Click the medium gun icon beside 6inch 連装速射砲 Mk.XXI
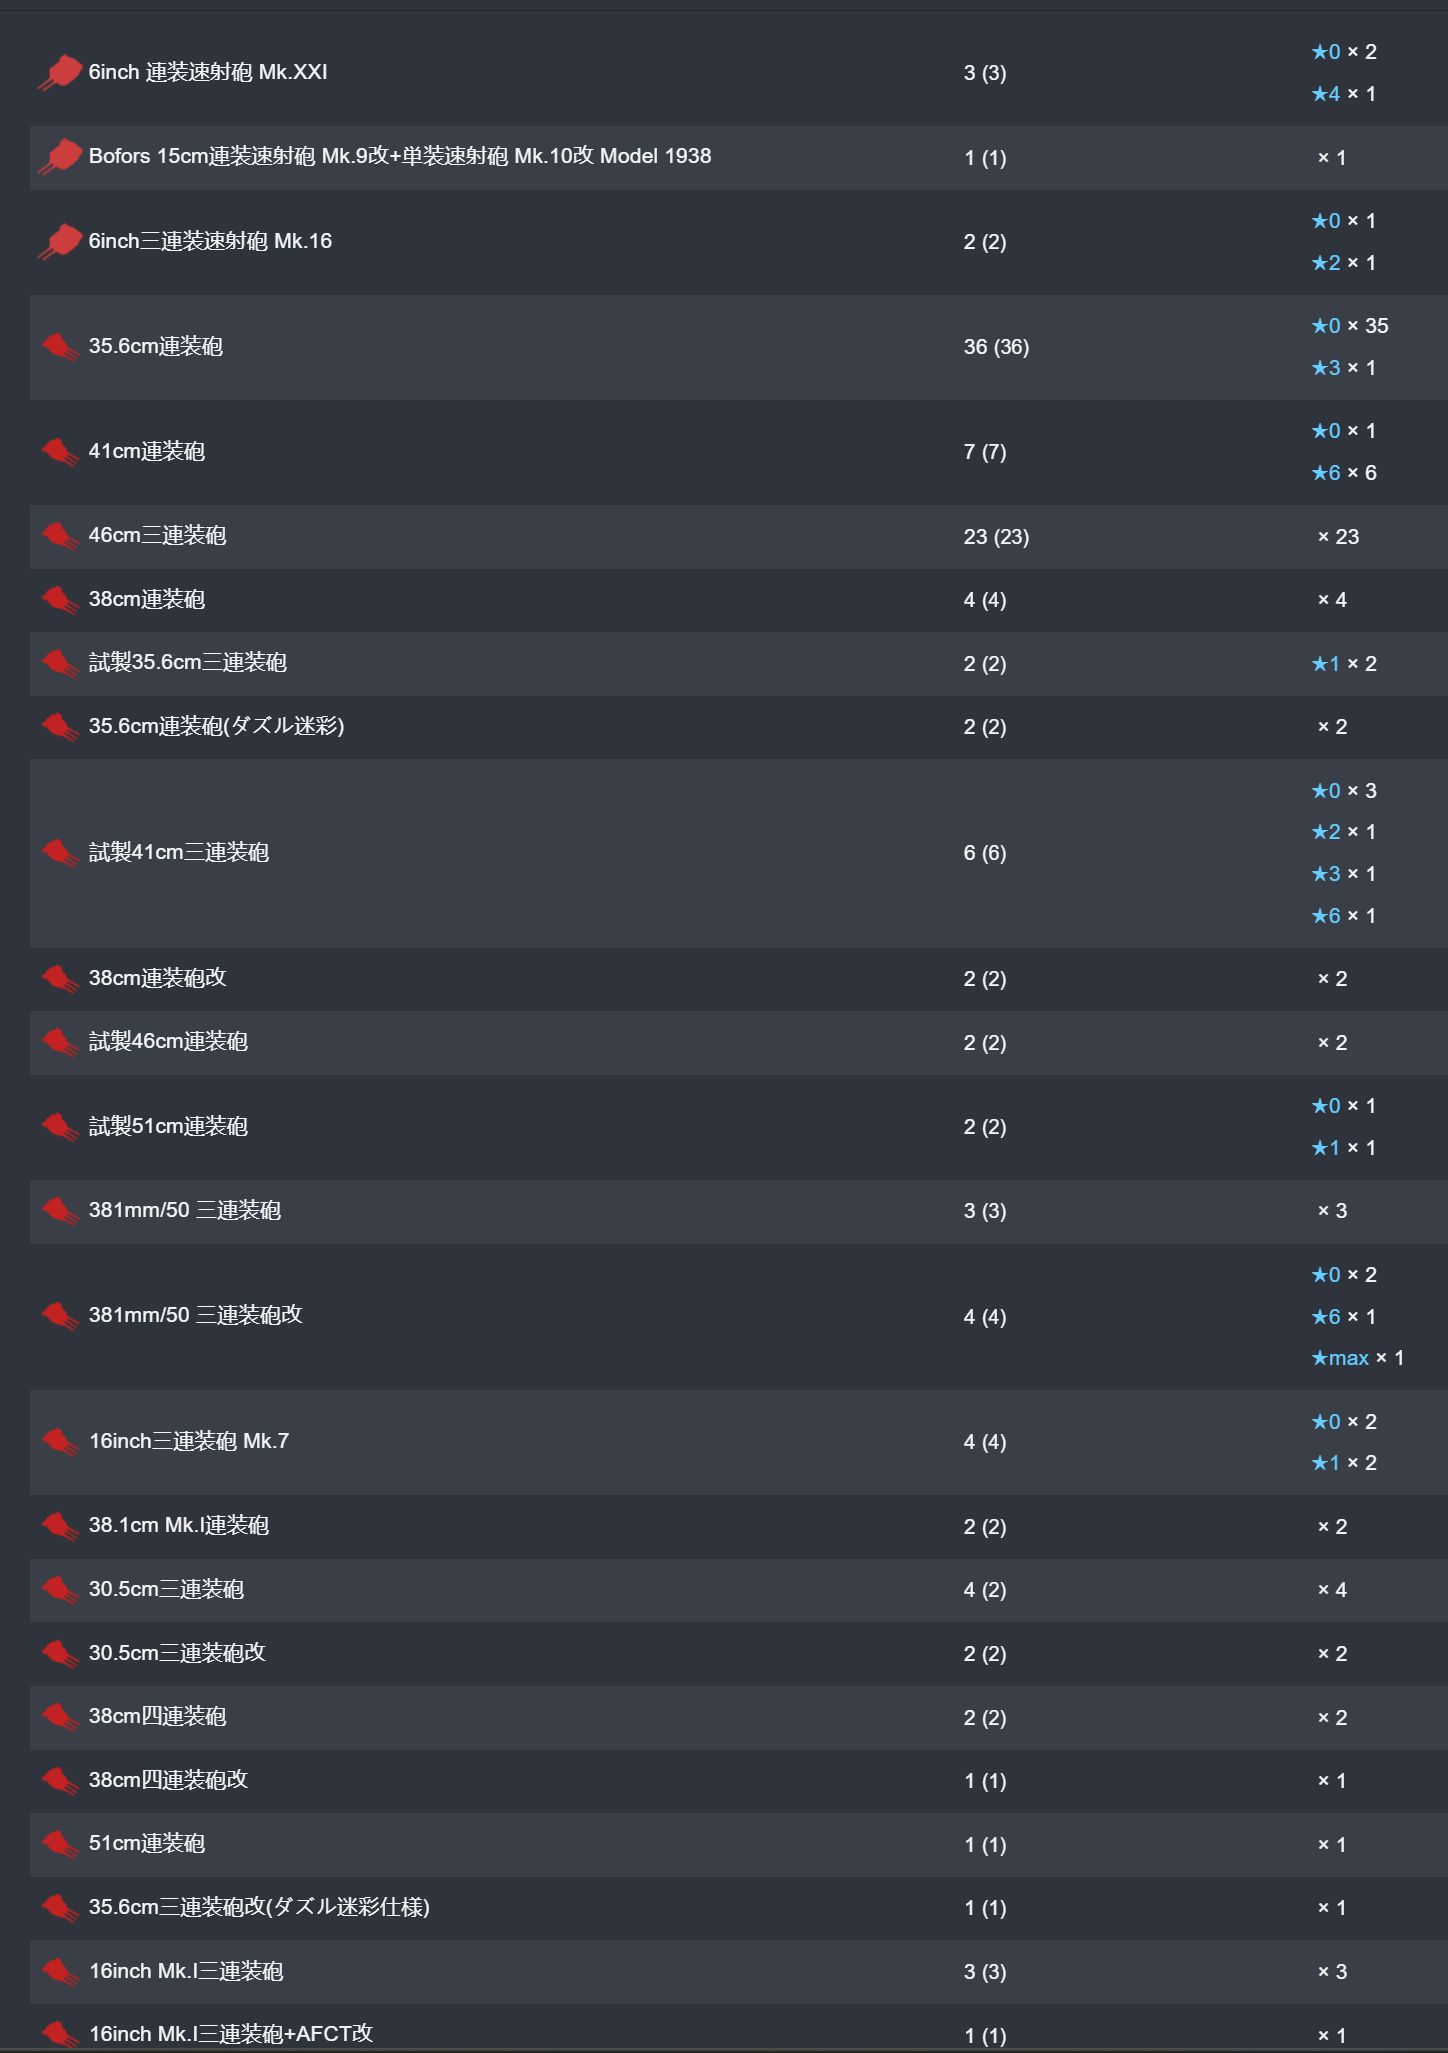The height and width of the screenshot is (2053, 1448). point(60,73)
